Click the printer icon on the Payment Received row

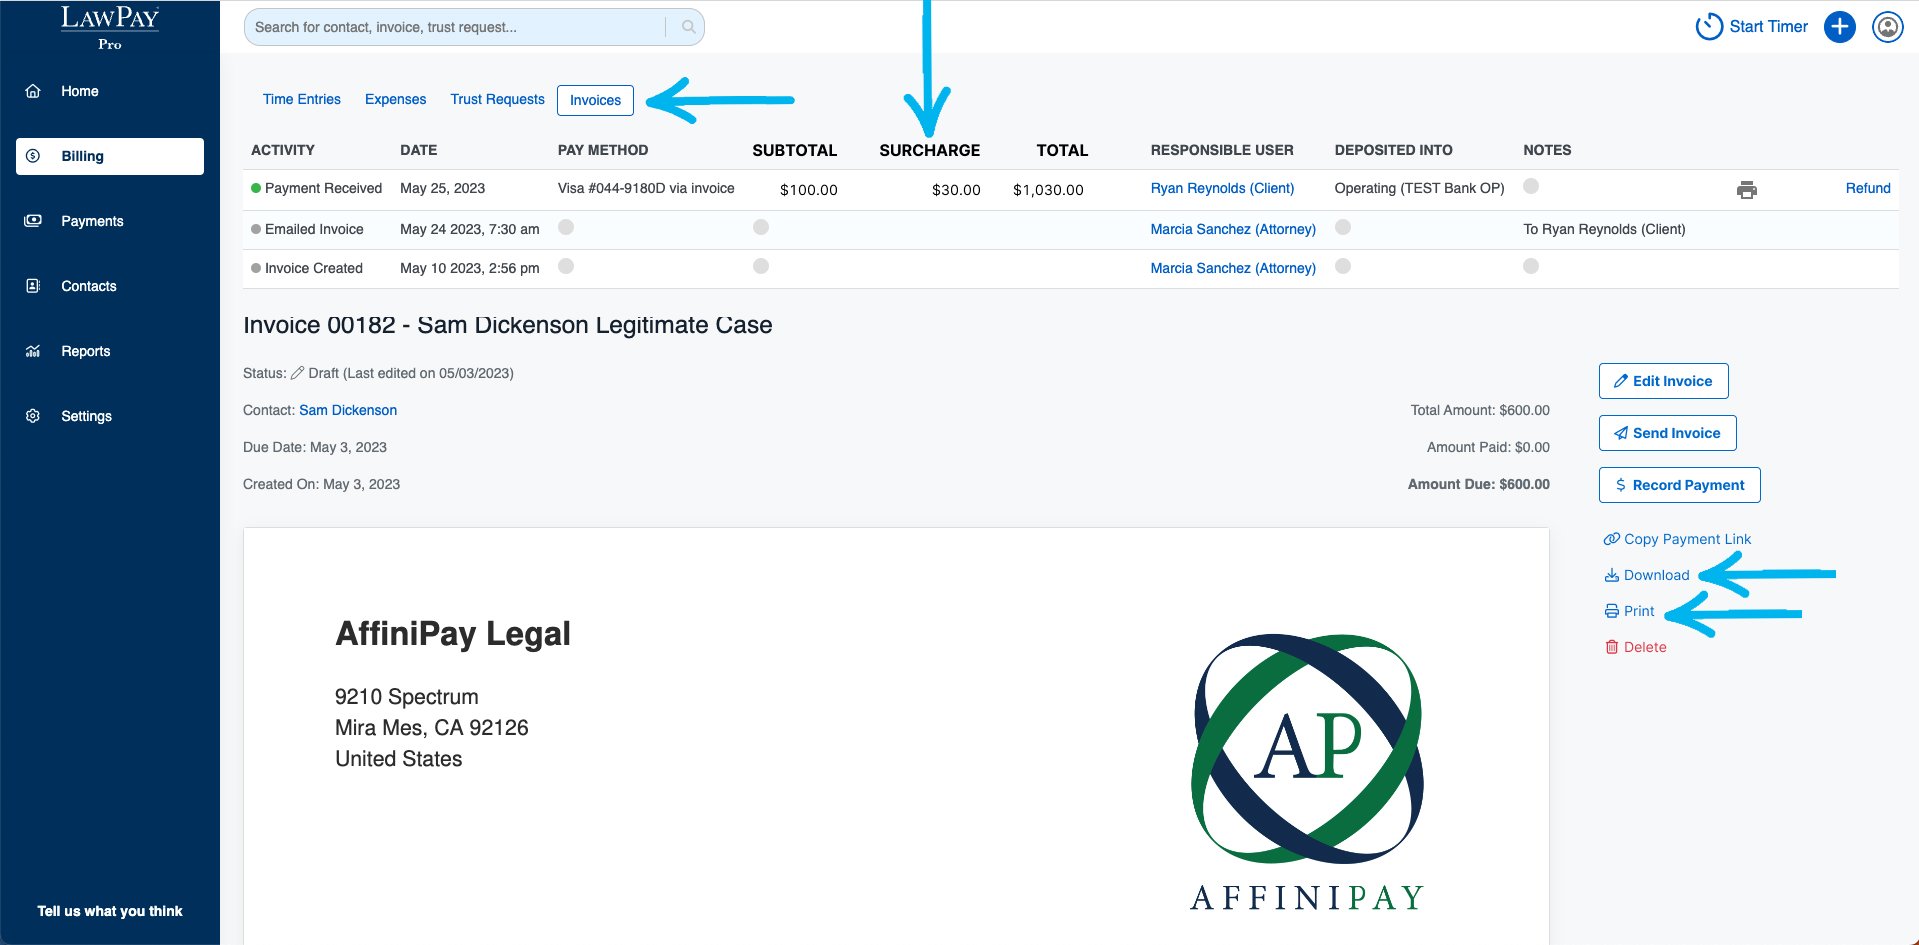point(1747,189)
